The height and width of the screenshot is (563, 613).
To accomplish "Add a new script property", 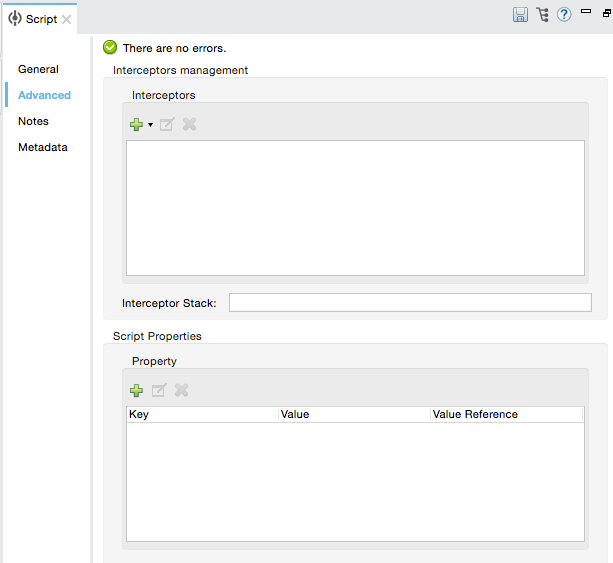I will coord(136,391).
